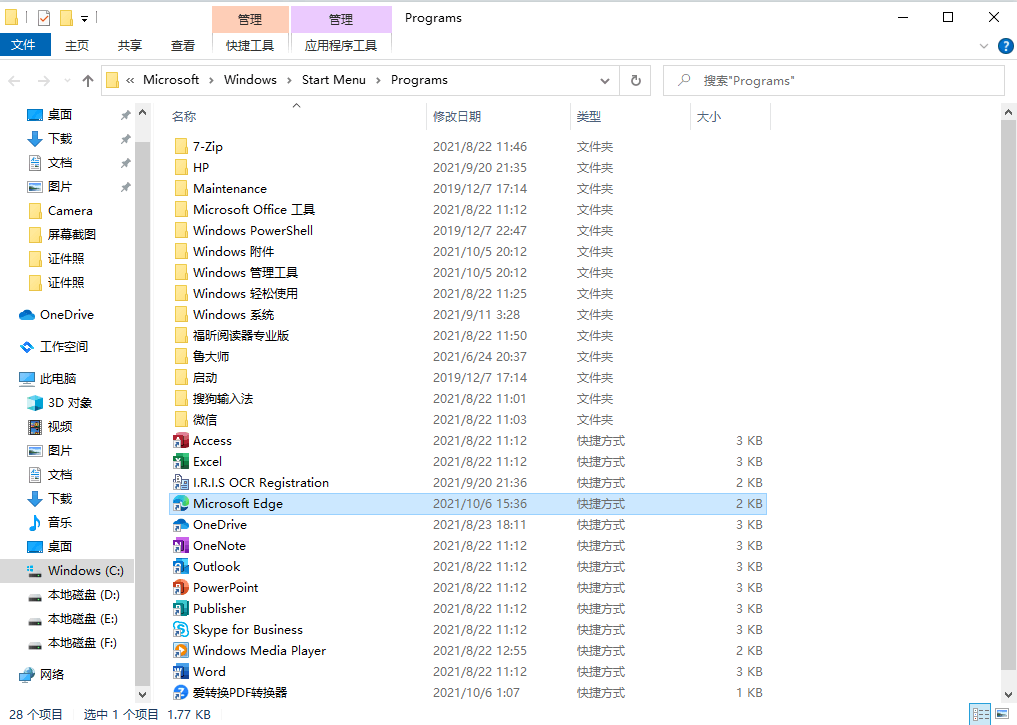Open recent locations dropdown arrow

pos(67,81)
